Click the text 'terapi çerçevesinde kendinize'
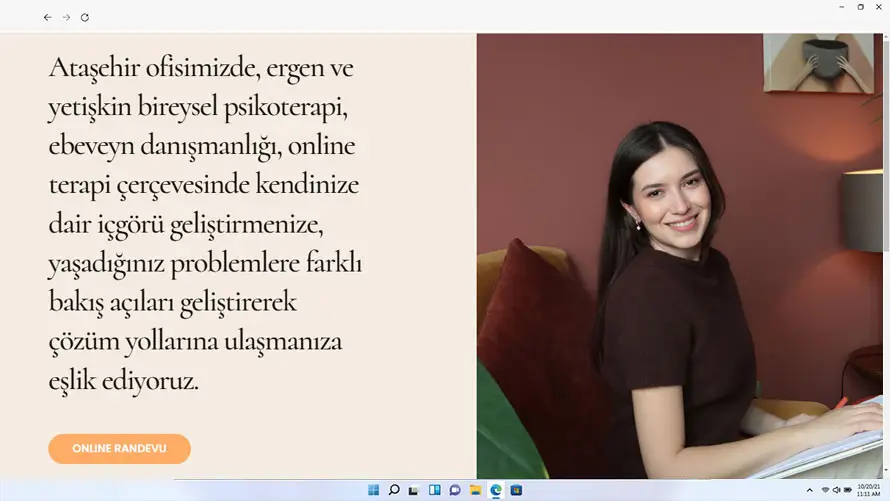890x501 pixels. click(x=204, y=186)
